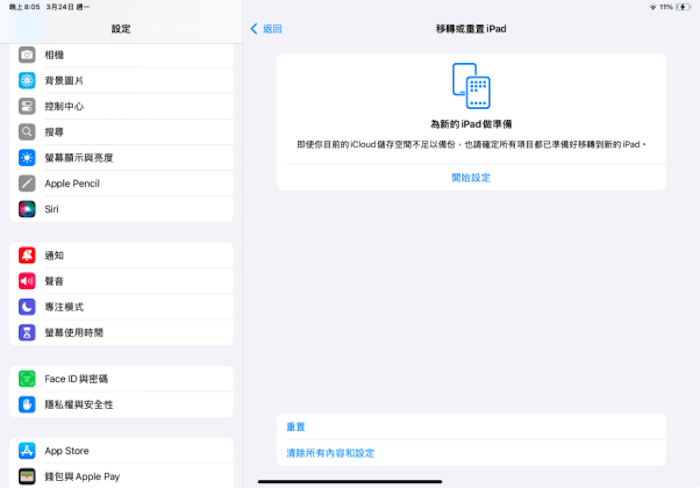
Task: Select the 螢幕使用時間 label
Action: 74,333
